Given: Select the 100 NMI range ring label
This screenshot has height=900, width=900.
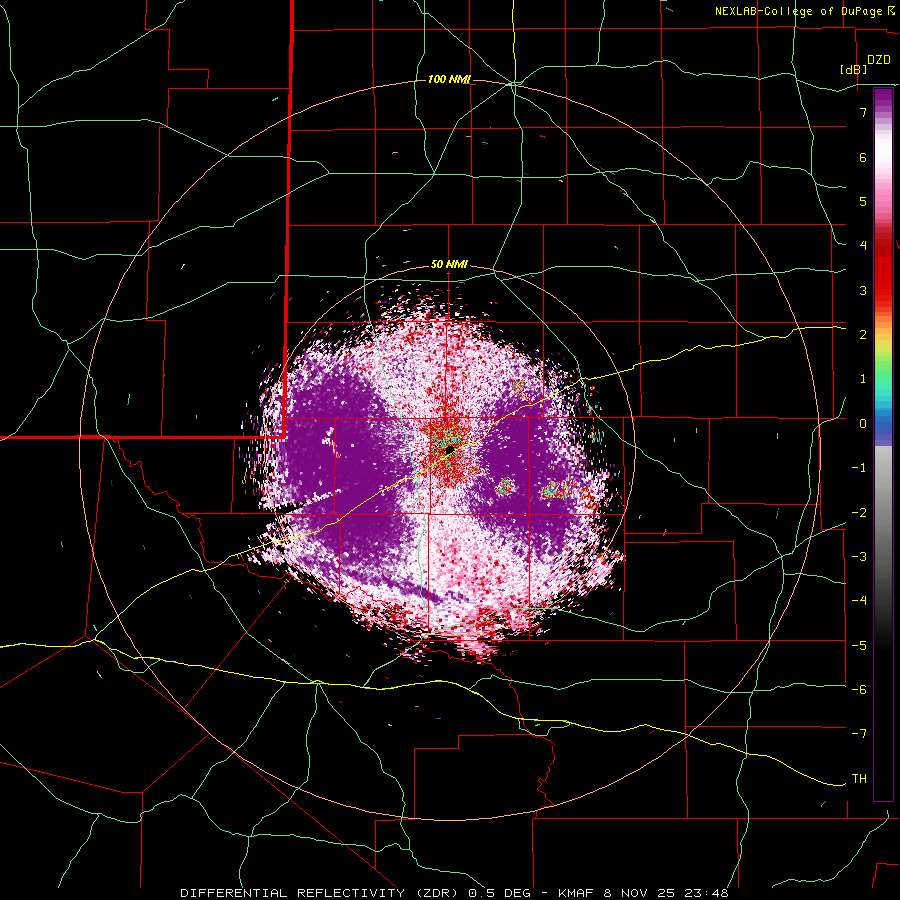Looking at the screenshot, I should pyautogui.click(x=449, y=79).
